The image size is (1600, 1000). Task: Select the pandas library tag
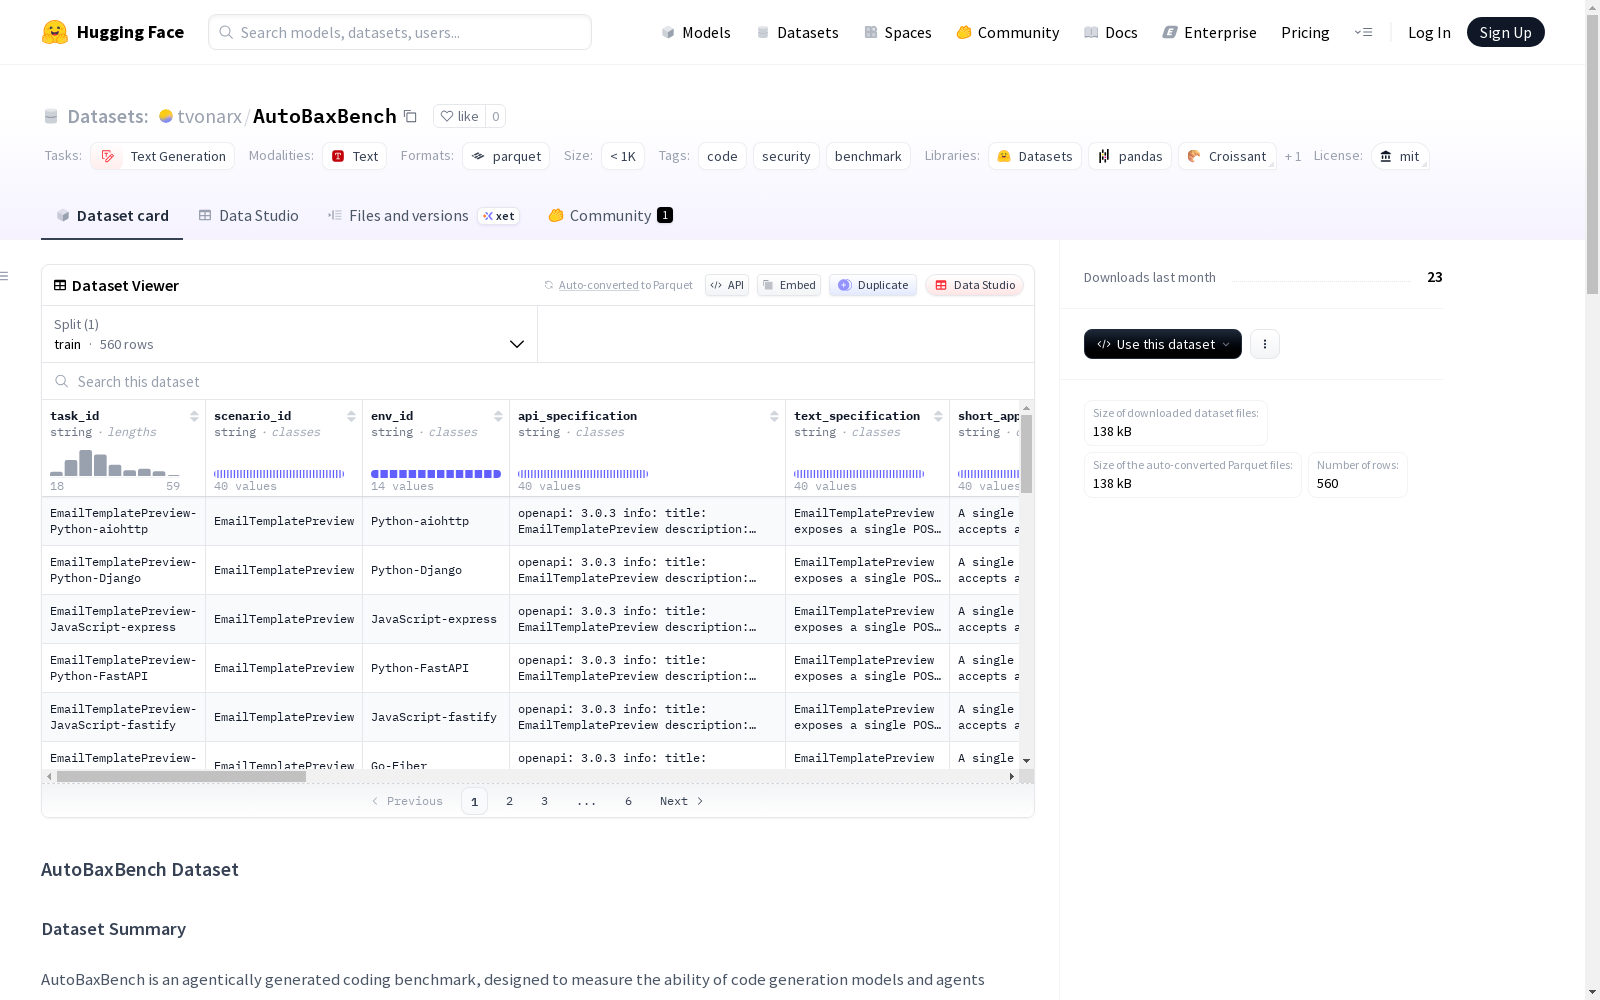coord(1130,156)
